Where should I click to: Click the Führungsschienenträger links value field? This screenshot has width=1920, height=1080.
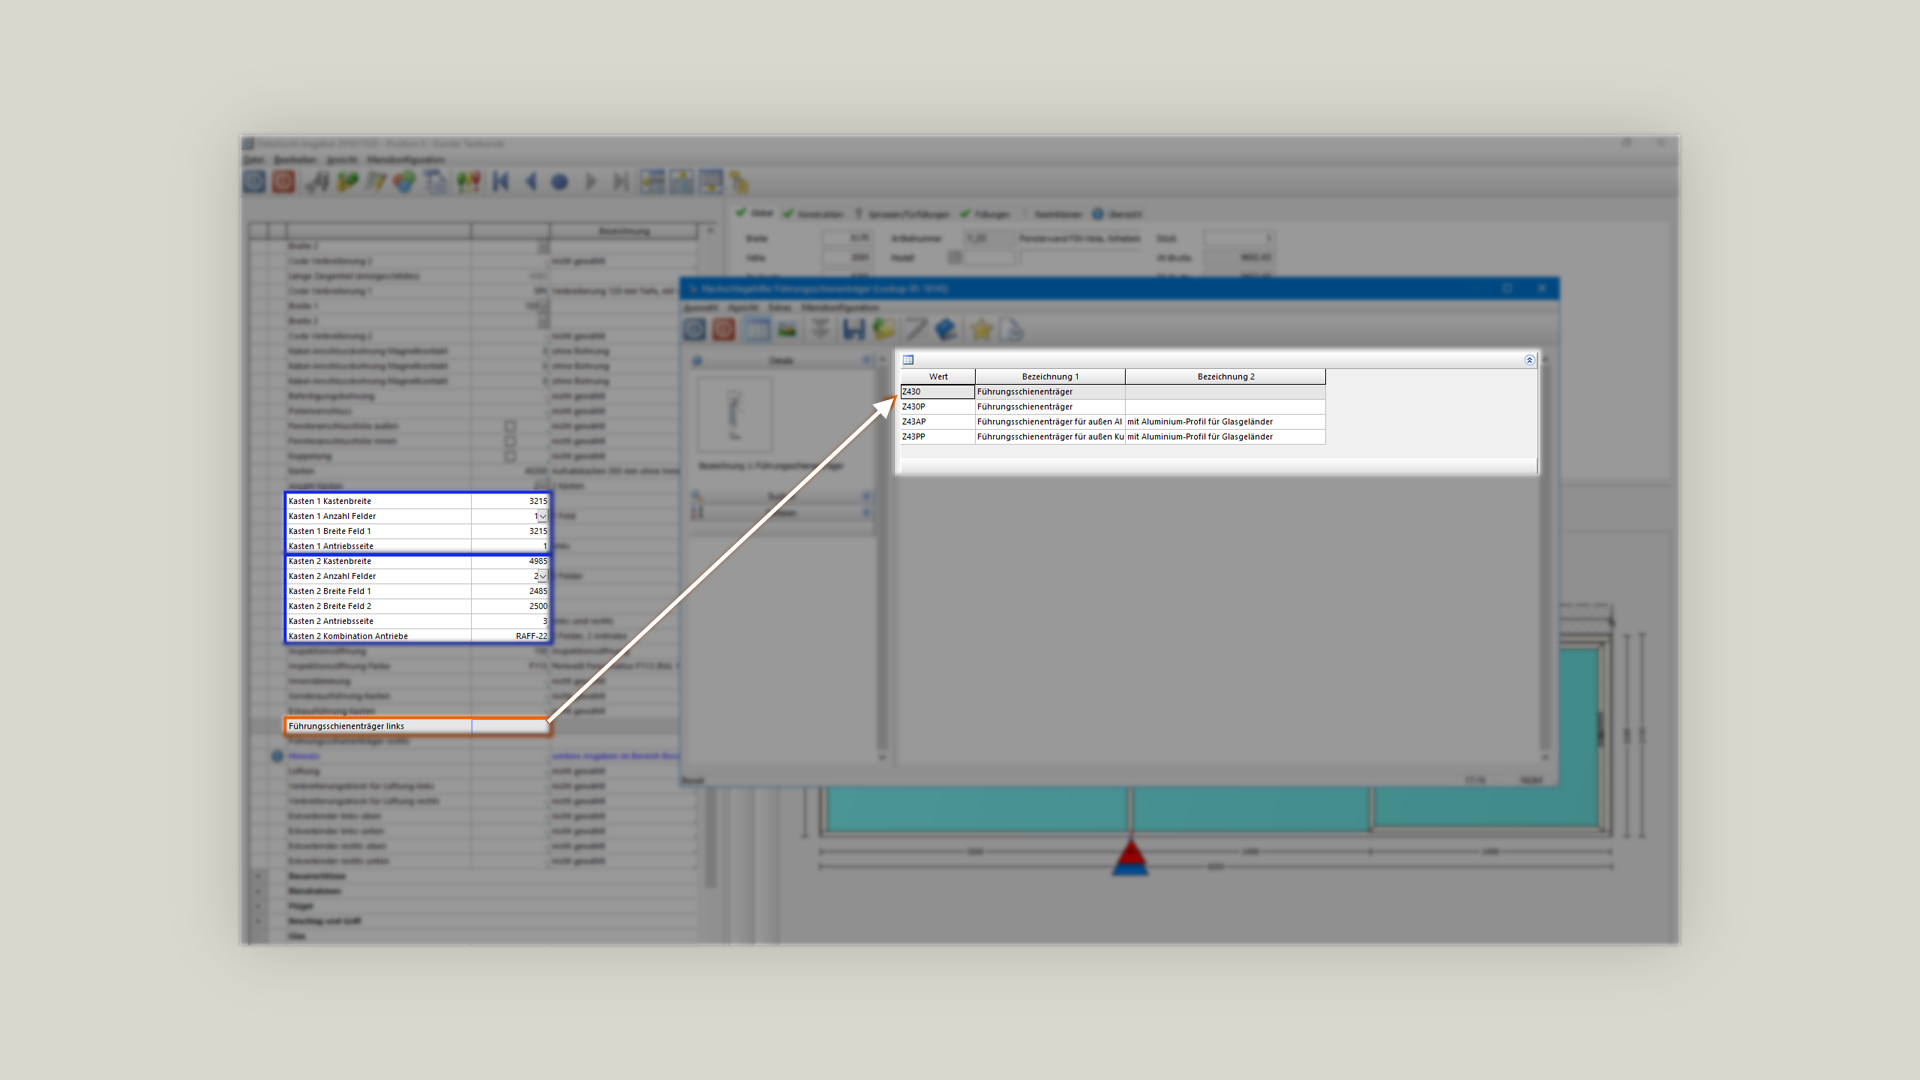(x=509, y=726)
